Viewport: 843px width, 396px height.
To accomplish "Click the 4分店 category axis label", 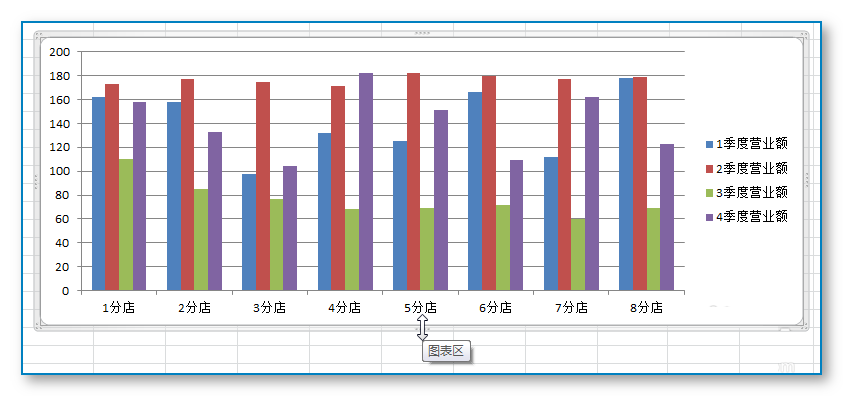I will pyautogui.click(x=345, y=308).
